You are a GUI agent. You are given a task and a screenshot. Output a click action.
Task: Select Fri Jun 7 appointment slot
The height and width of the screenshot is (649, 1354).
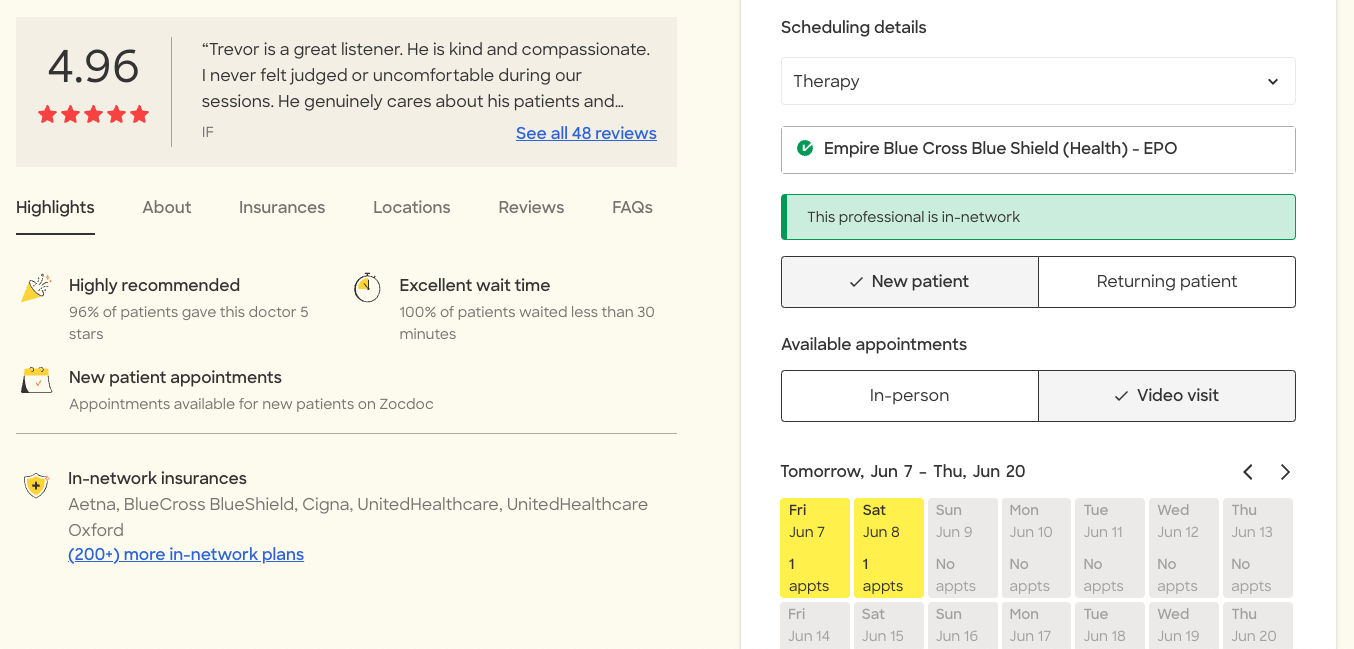point(814,548)
